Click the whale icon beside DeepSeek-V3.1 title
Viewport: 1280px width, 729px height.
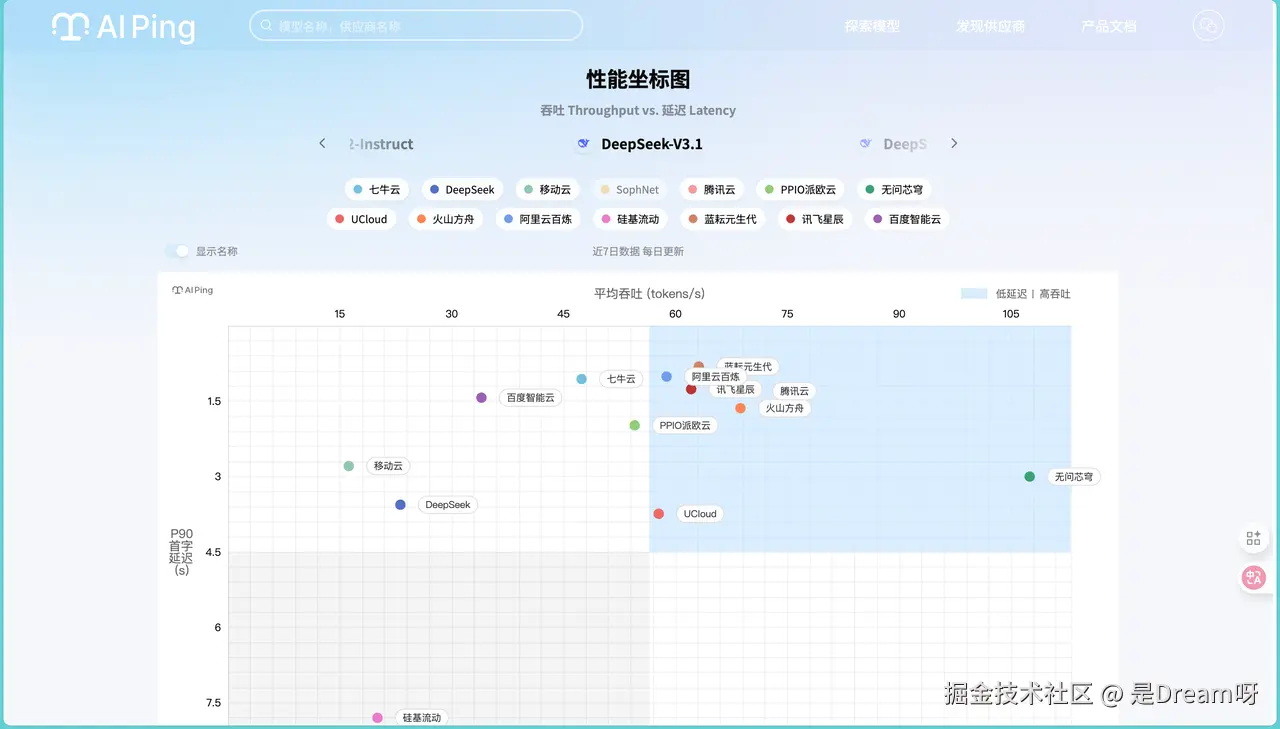point(584,144)
